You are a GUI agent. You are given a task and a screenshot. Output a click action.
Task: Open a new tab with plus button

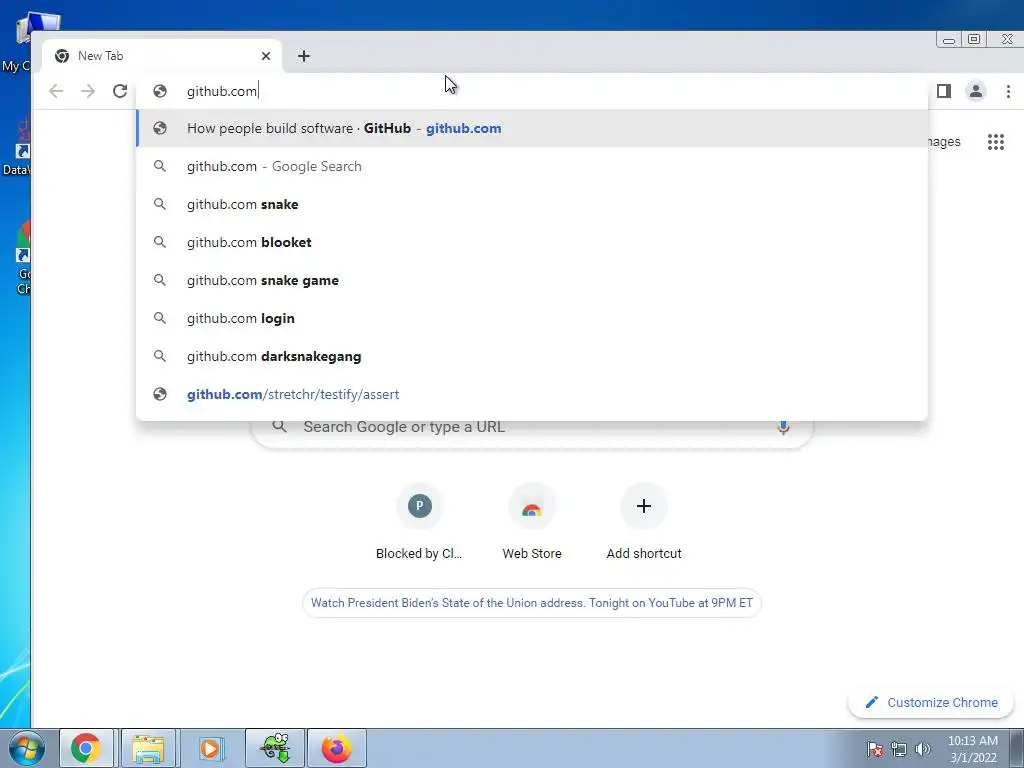(304, 56)
